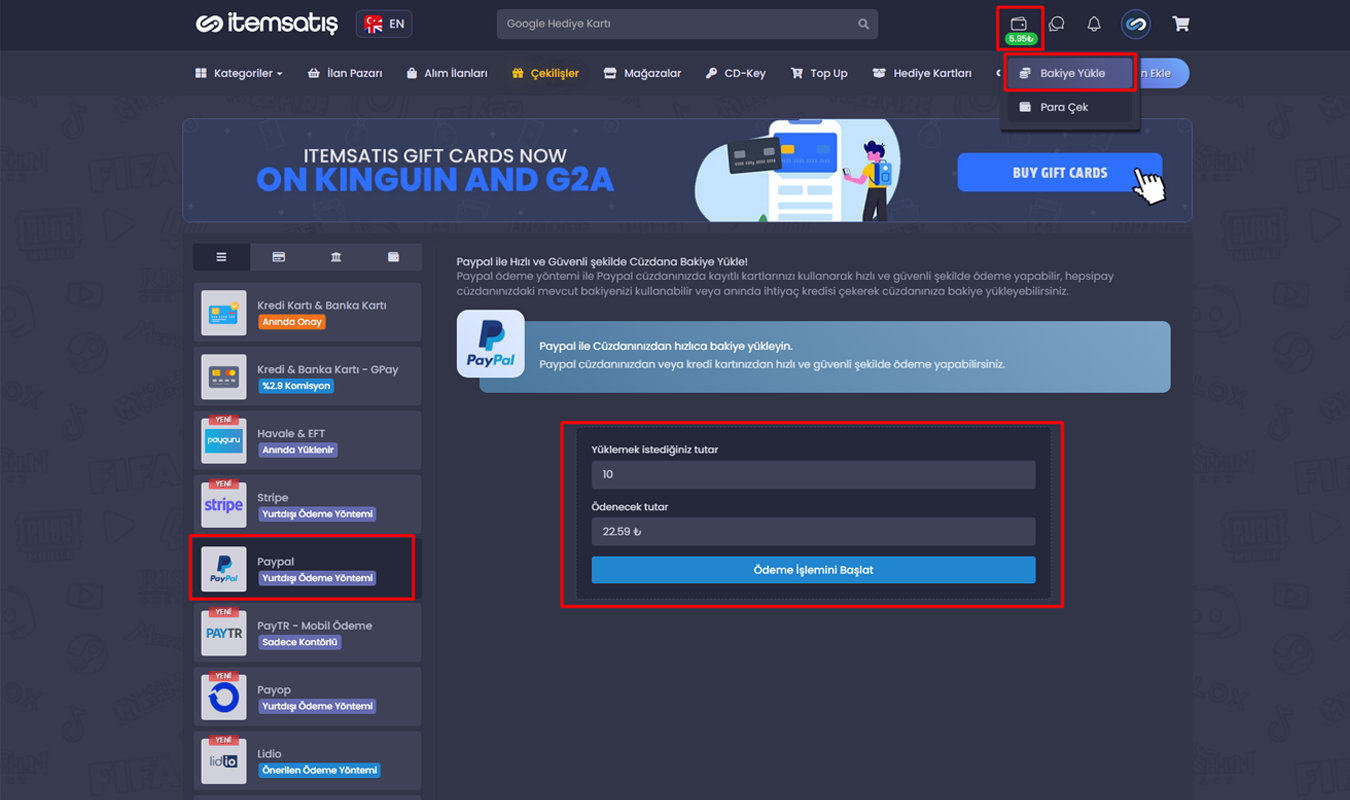Open the chat messages icon

tap(1056, 24)
